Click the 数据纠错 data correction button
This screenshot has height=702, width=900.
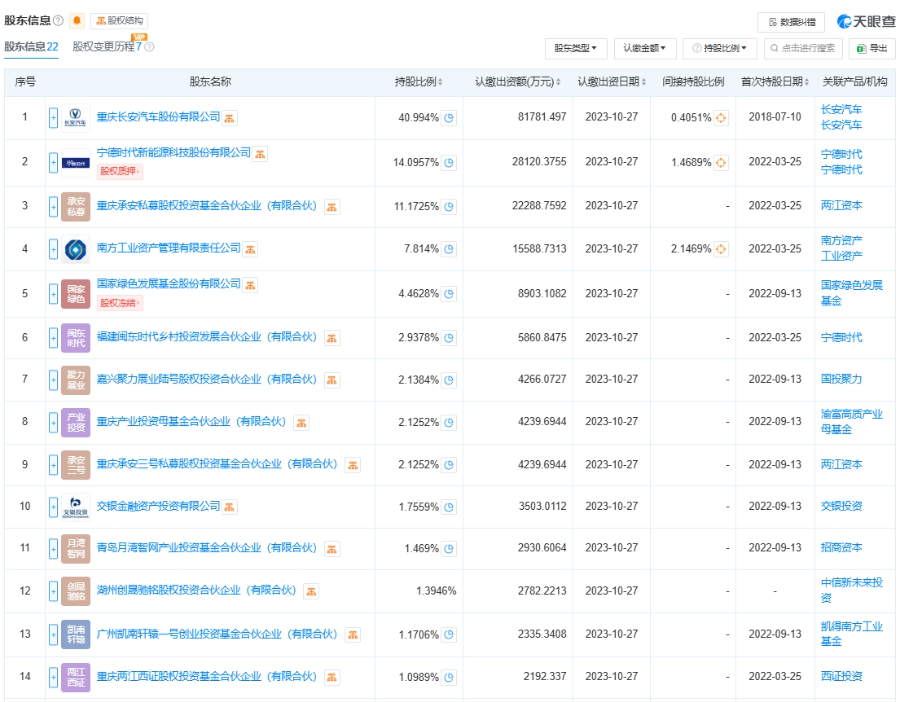pyautogui.click(x=791, y=22)
